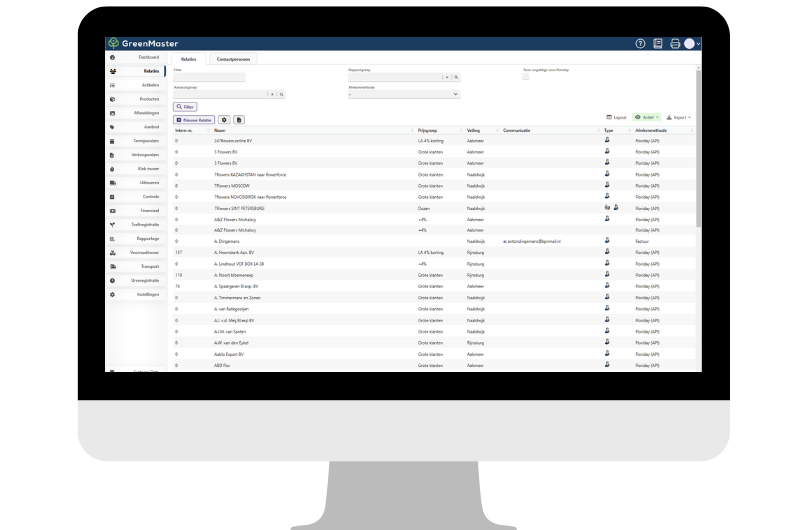Select Relaties in the sidebar menu
The image size is (800, 530).
pyautogui.click(x=136, y=71)
